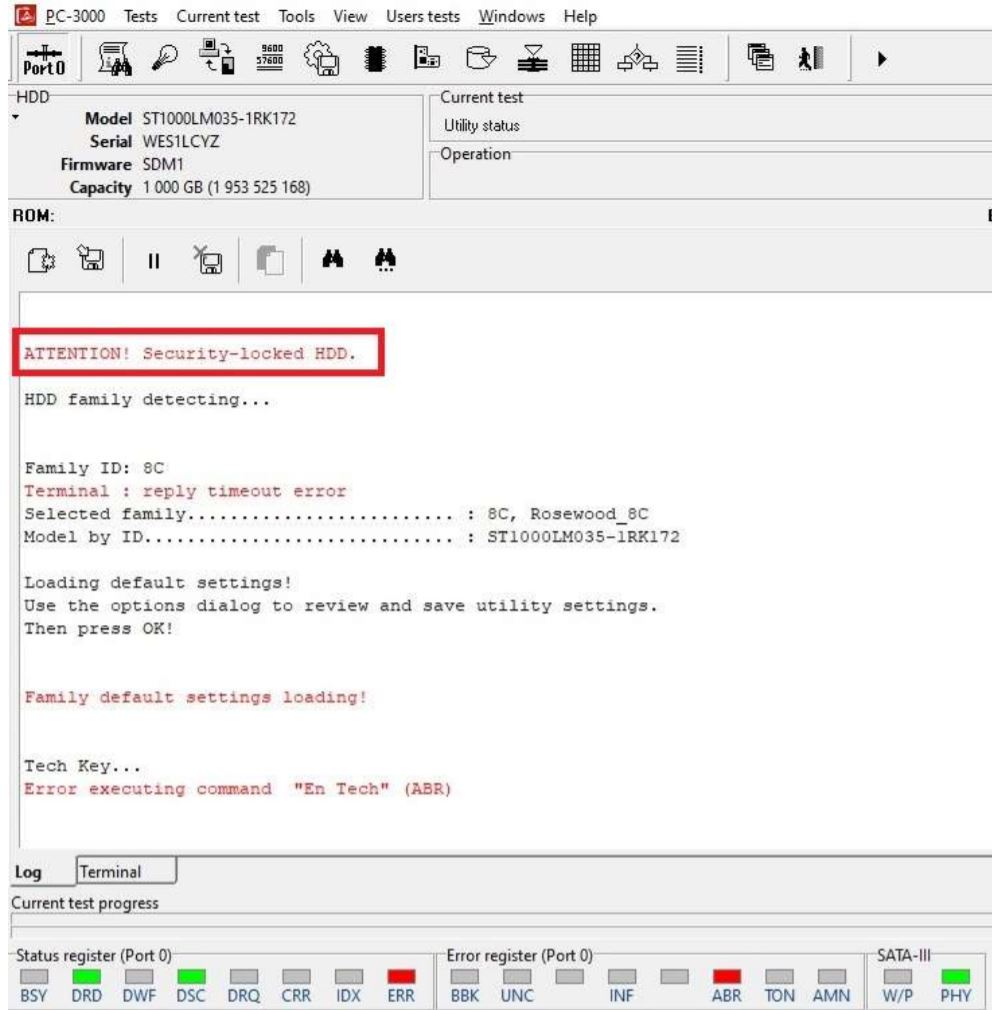This screenshot has width=992, height=1010.
Task: Open the search-in-log icon with binoculars
Action: tap(115, 59)
